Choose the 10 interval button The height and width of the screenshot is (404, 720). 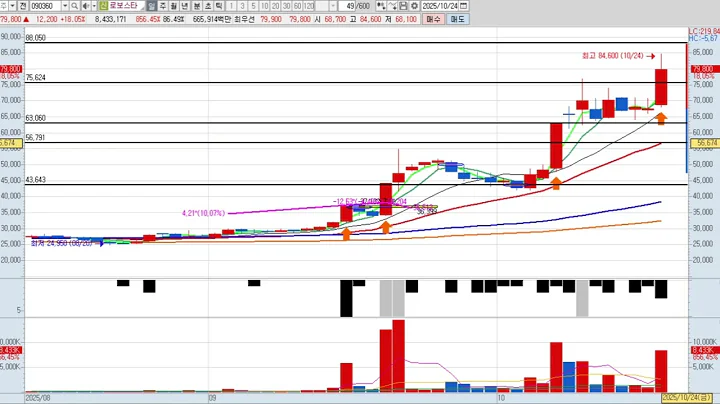(264, 6)
